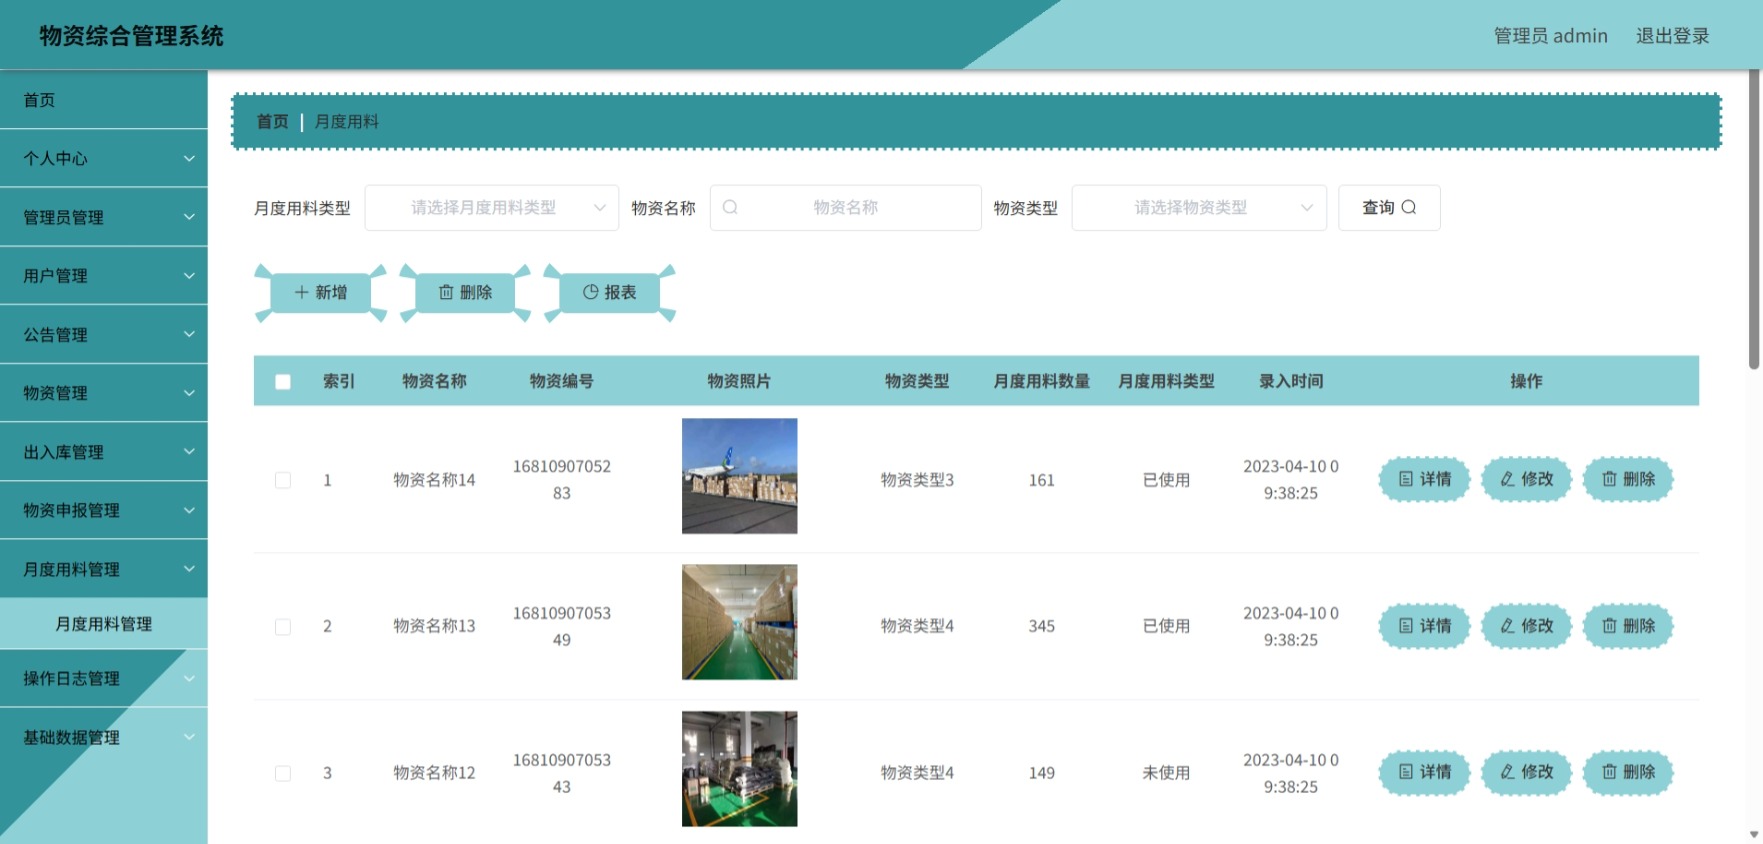Click 首页 breadcrumb link

[272, 121]
